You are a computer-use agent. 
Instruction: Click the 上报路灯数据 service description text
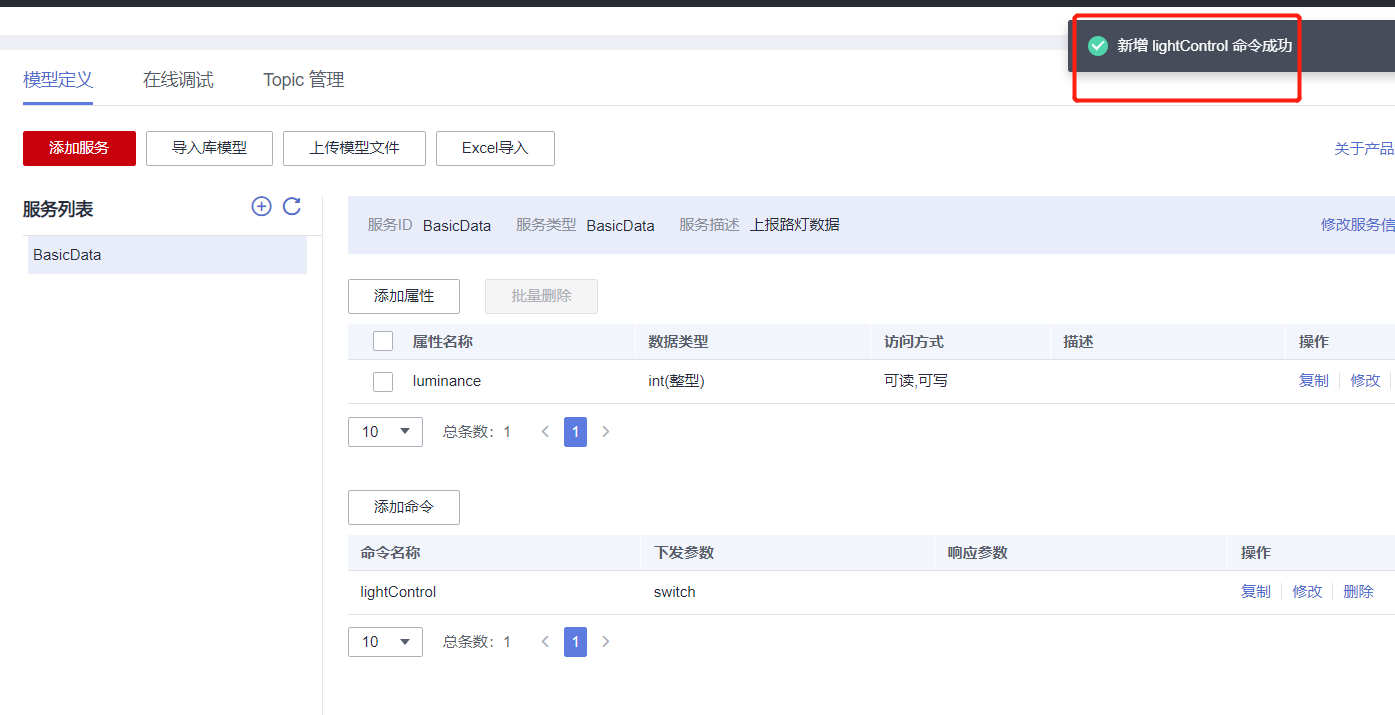coord(795,225)
